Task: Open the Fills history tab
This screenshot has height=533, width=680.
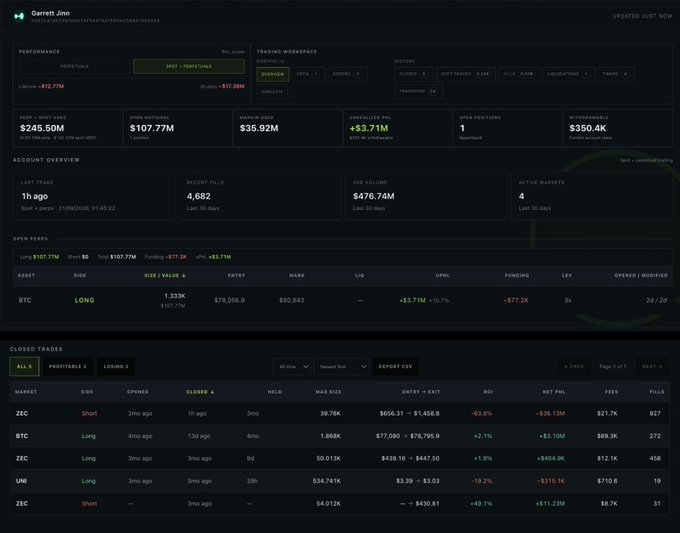Action: 518,74
